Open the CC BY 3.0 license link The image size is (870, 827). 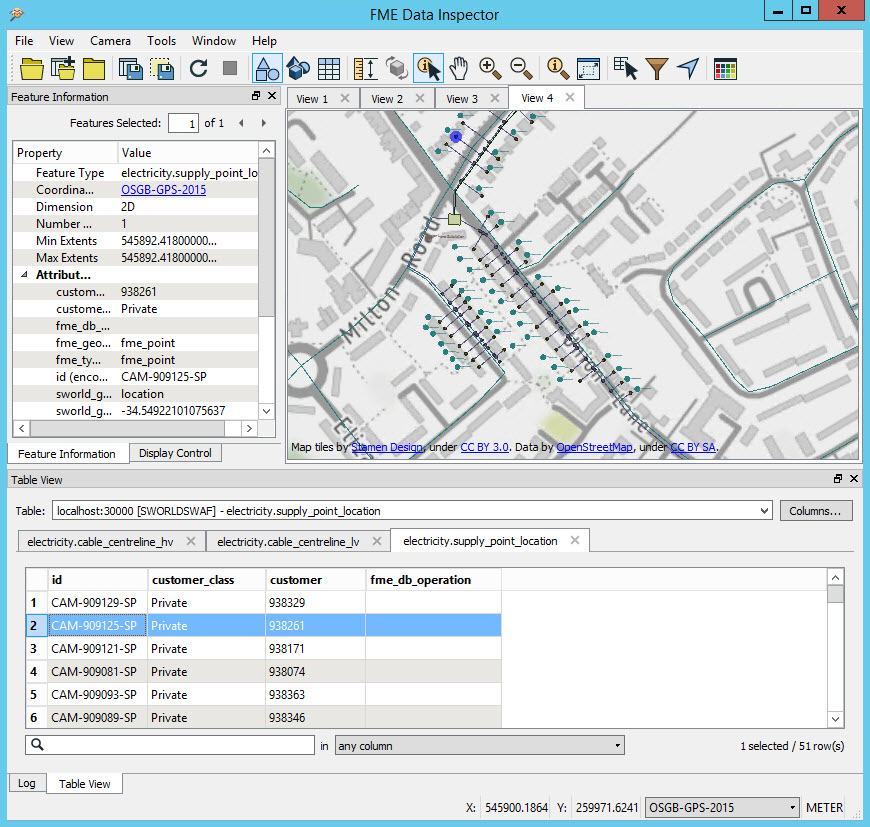[484, 447]
